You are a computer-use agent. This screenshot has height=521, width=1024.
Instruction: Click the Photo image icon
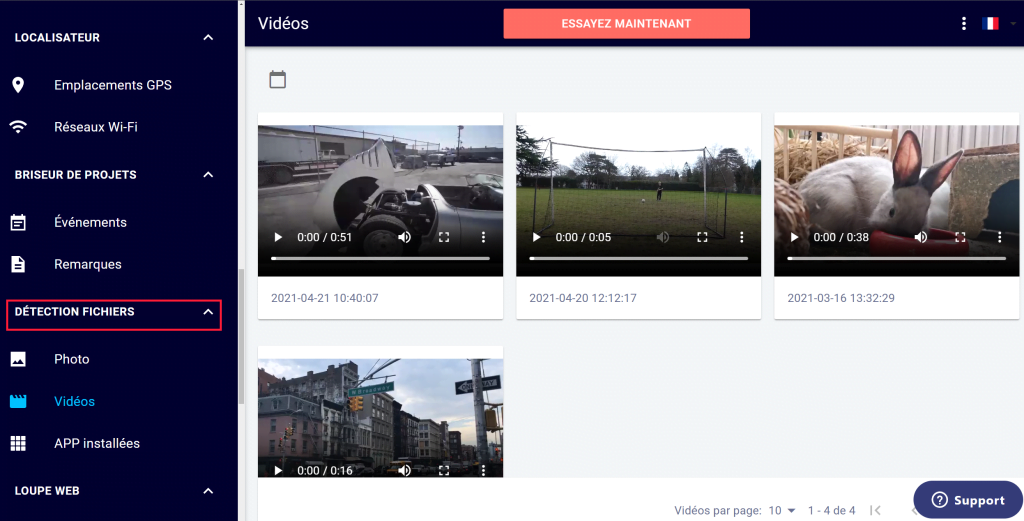18,359
